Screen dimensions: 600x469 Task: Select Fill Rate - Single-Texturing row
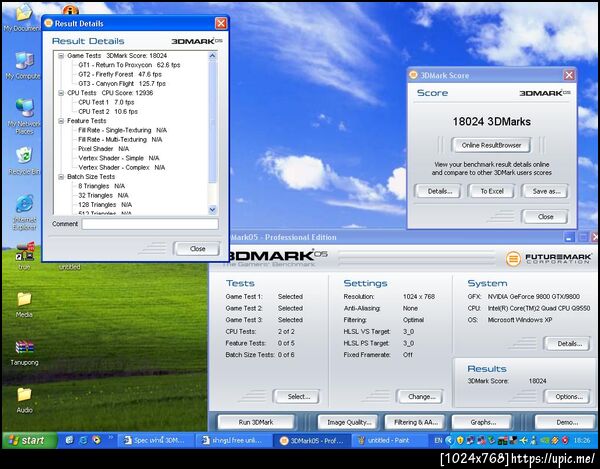click(122, 130)
